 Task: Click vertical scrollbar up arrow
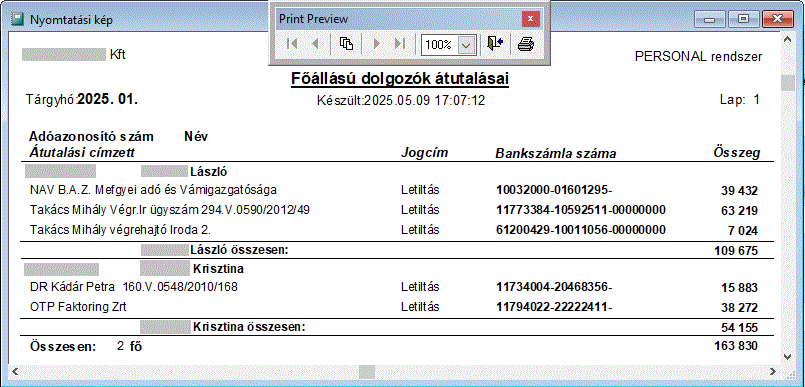point(788,40)
